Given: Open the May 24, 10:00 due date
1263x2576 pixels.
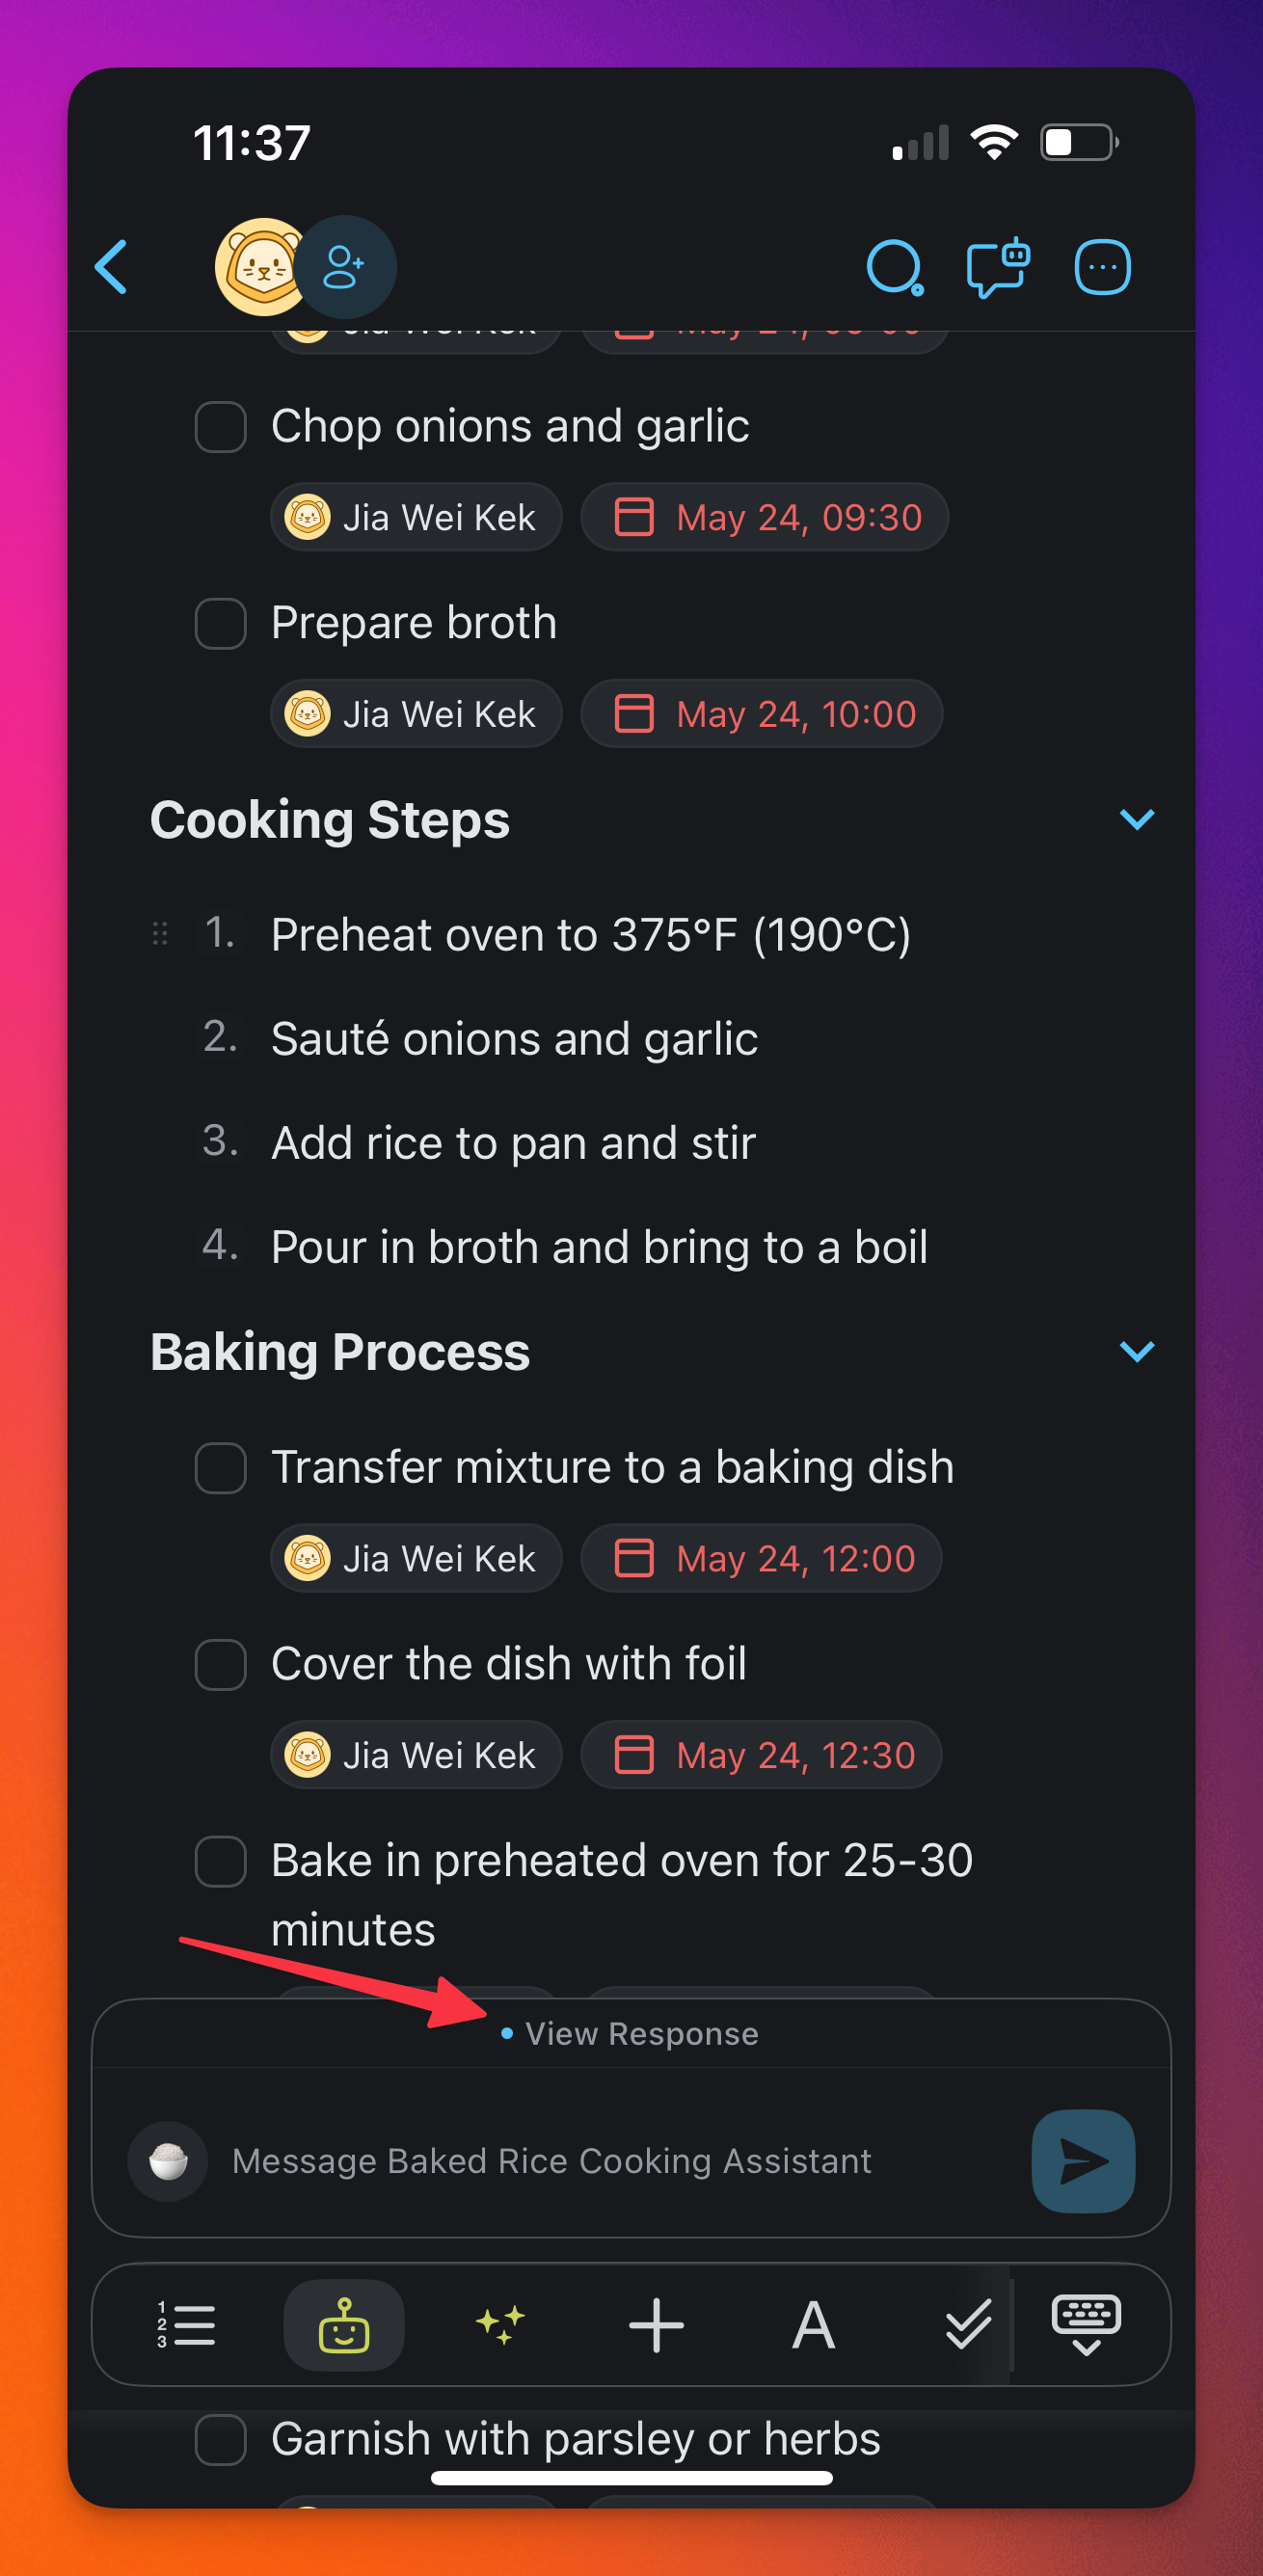Looking at the screenshot, I should coord(762,714).
